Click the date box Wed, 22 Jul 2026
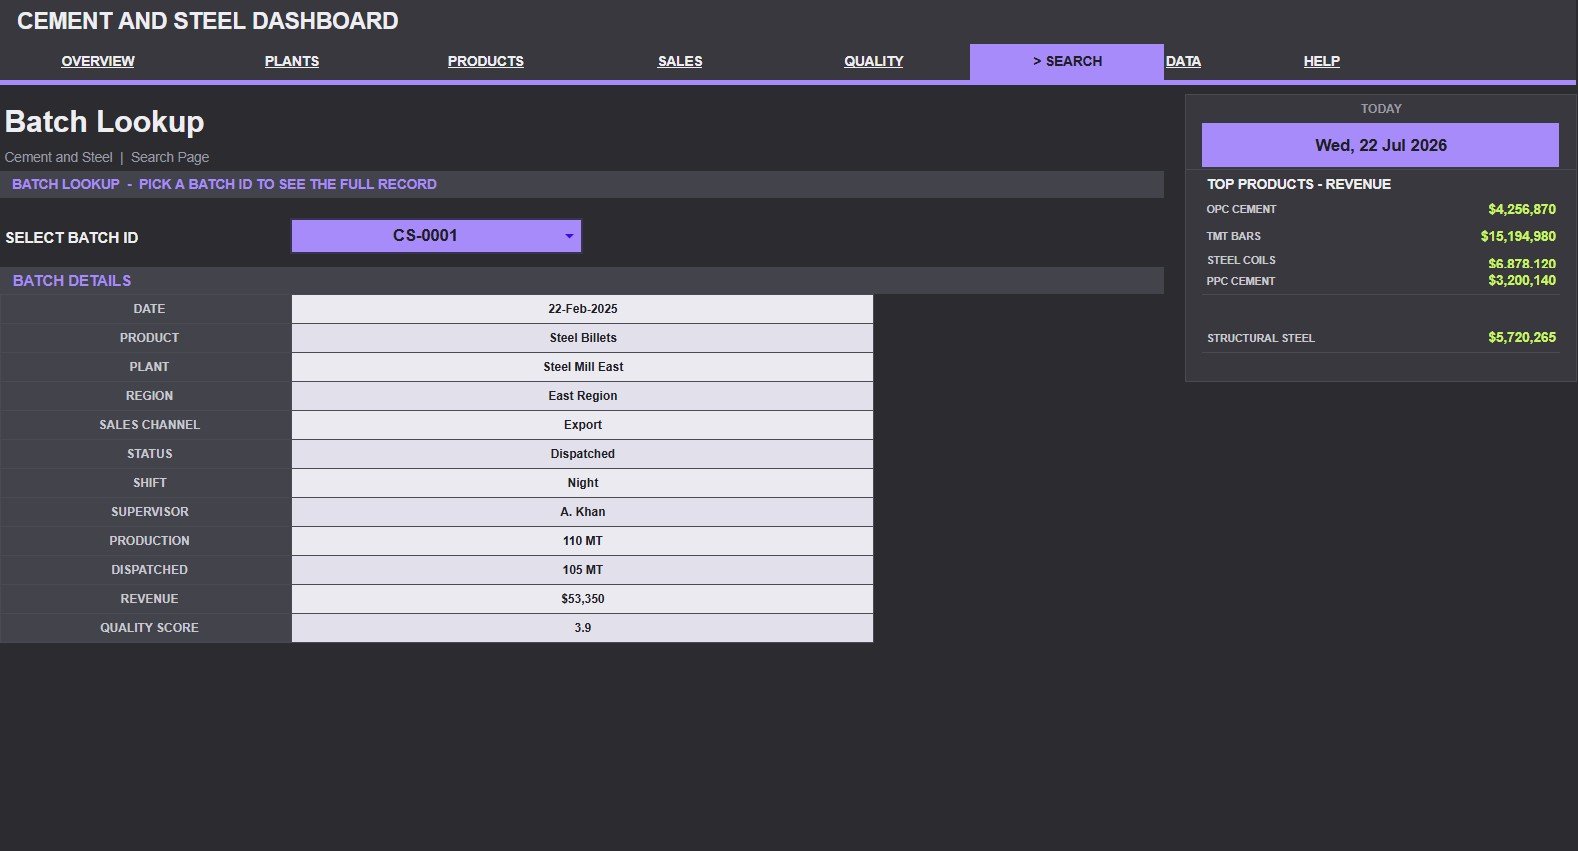 tap(1380, 145)
